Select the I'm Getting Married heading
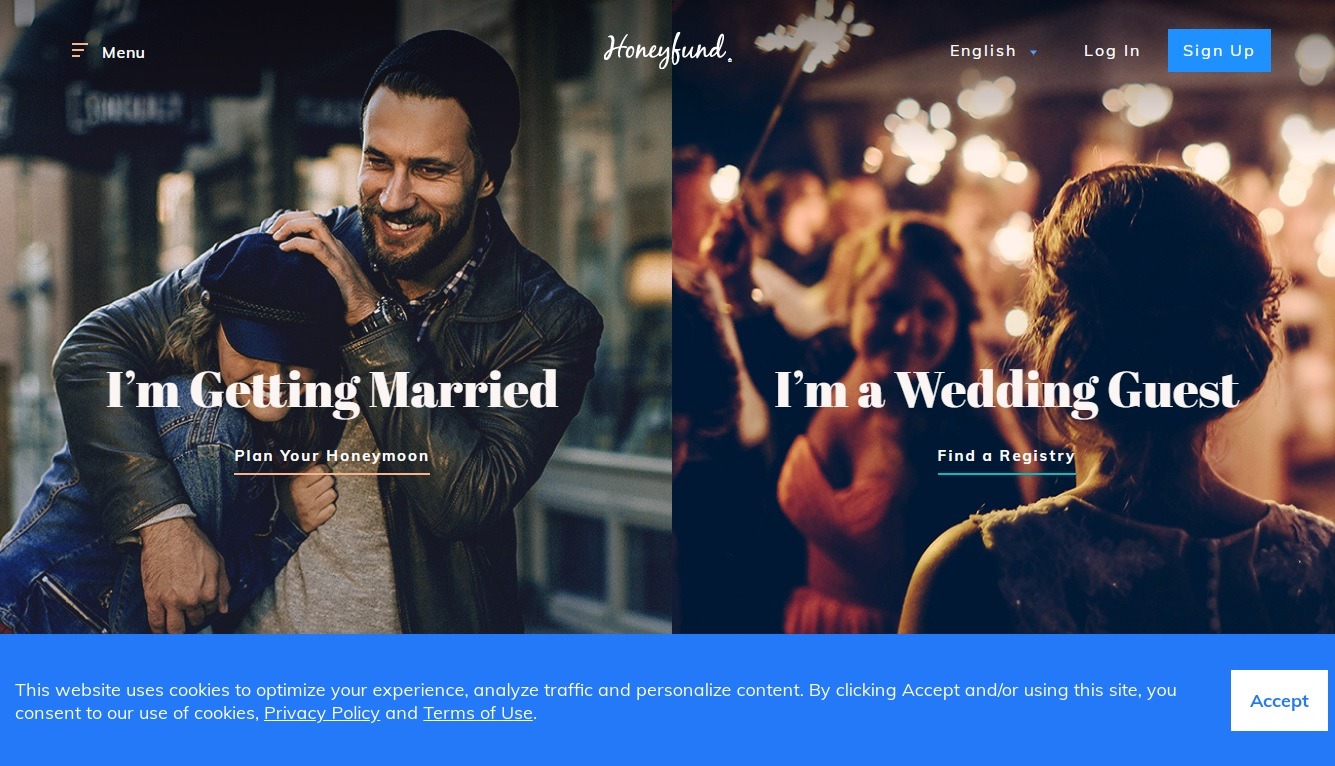 [332, 390]
